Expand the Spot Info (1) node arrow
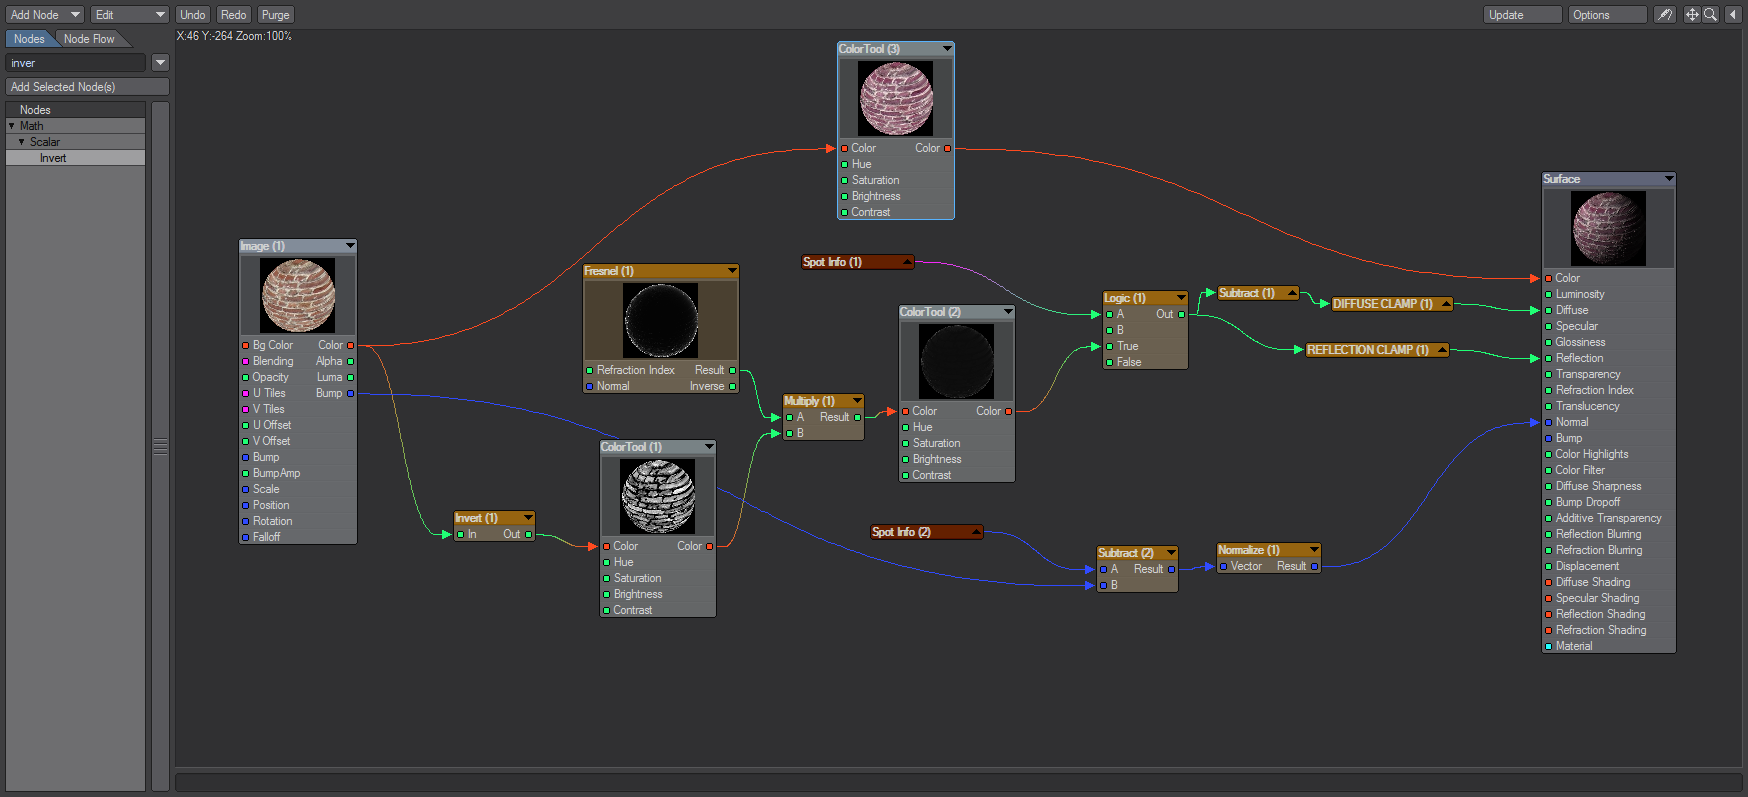 (x=907, y=262)
